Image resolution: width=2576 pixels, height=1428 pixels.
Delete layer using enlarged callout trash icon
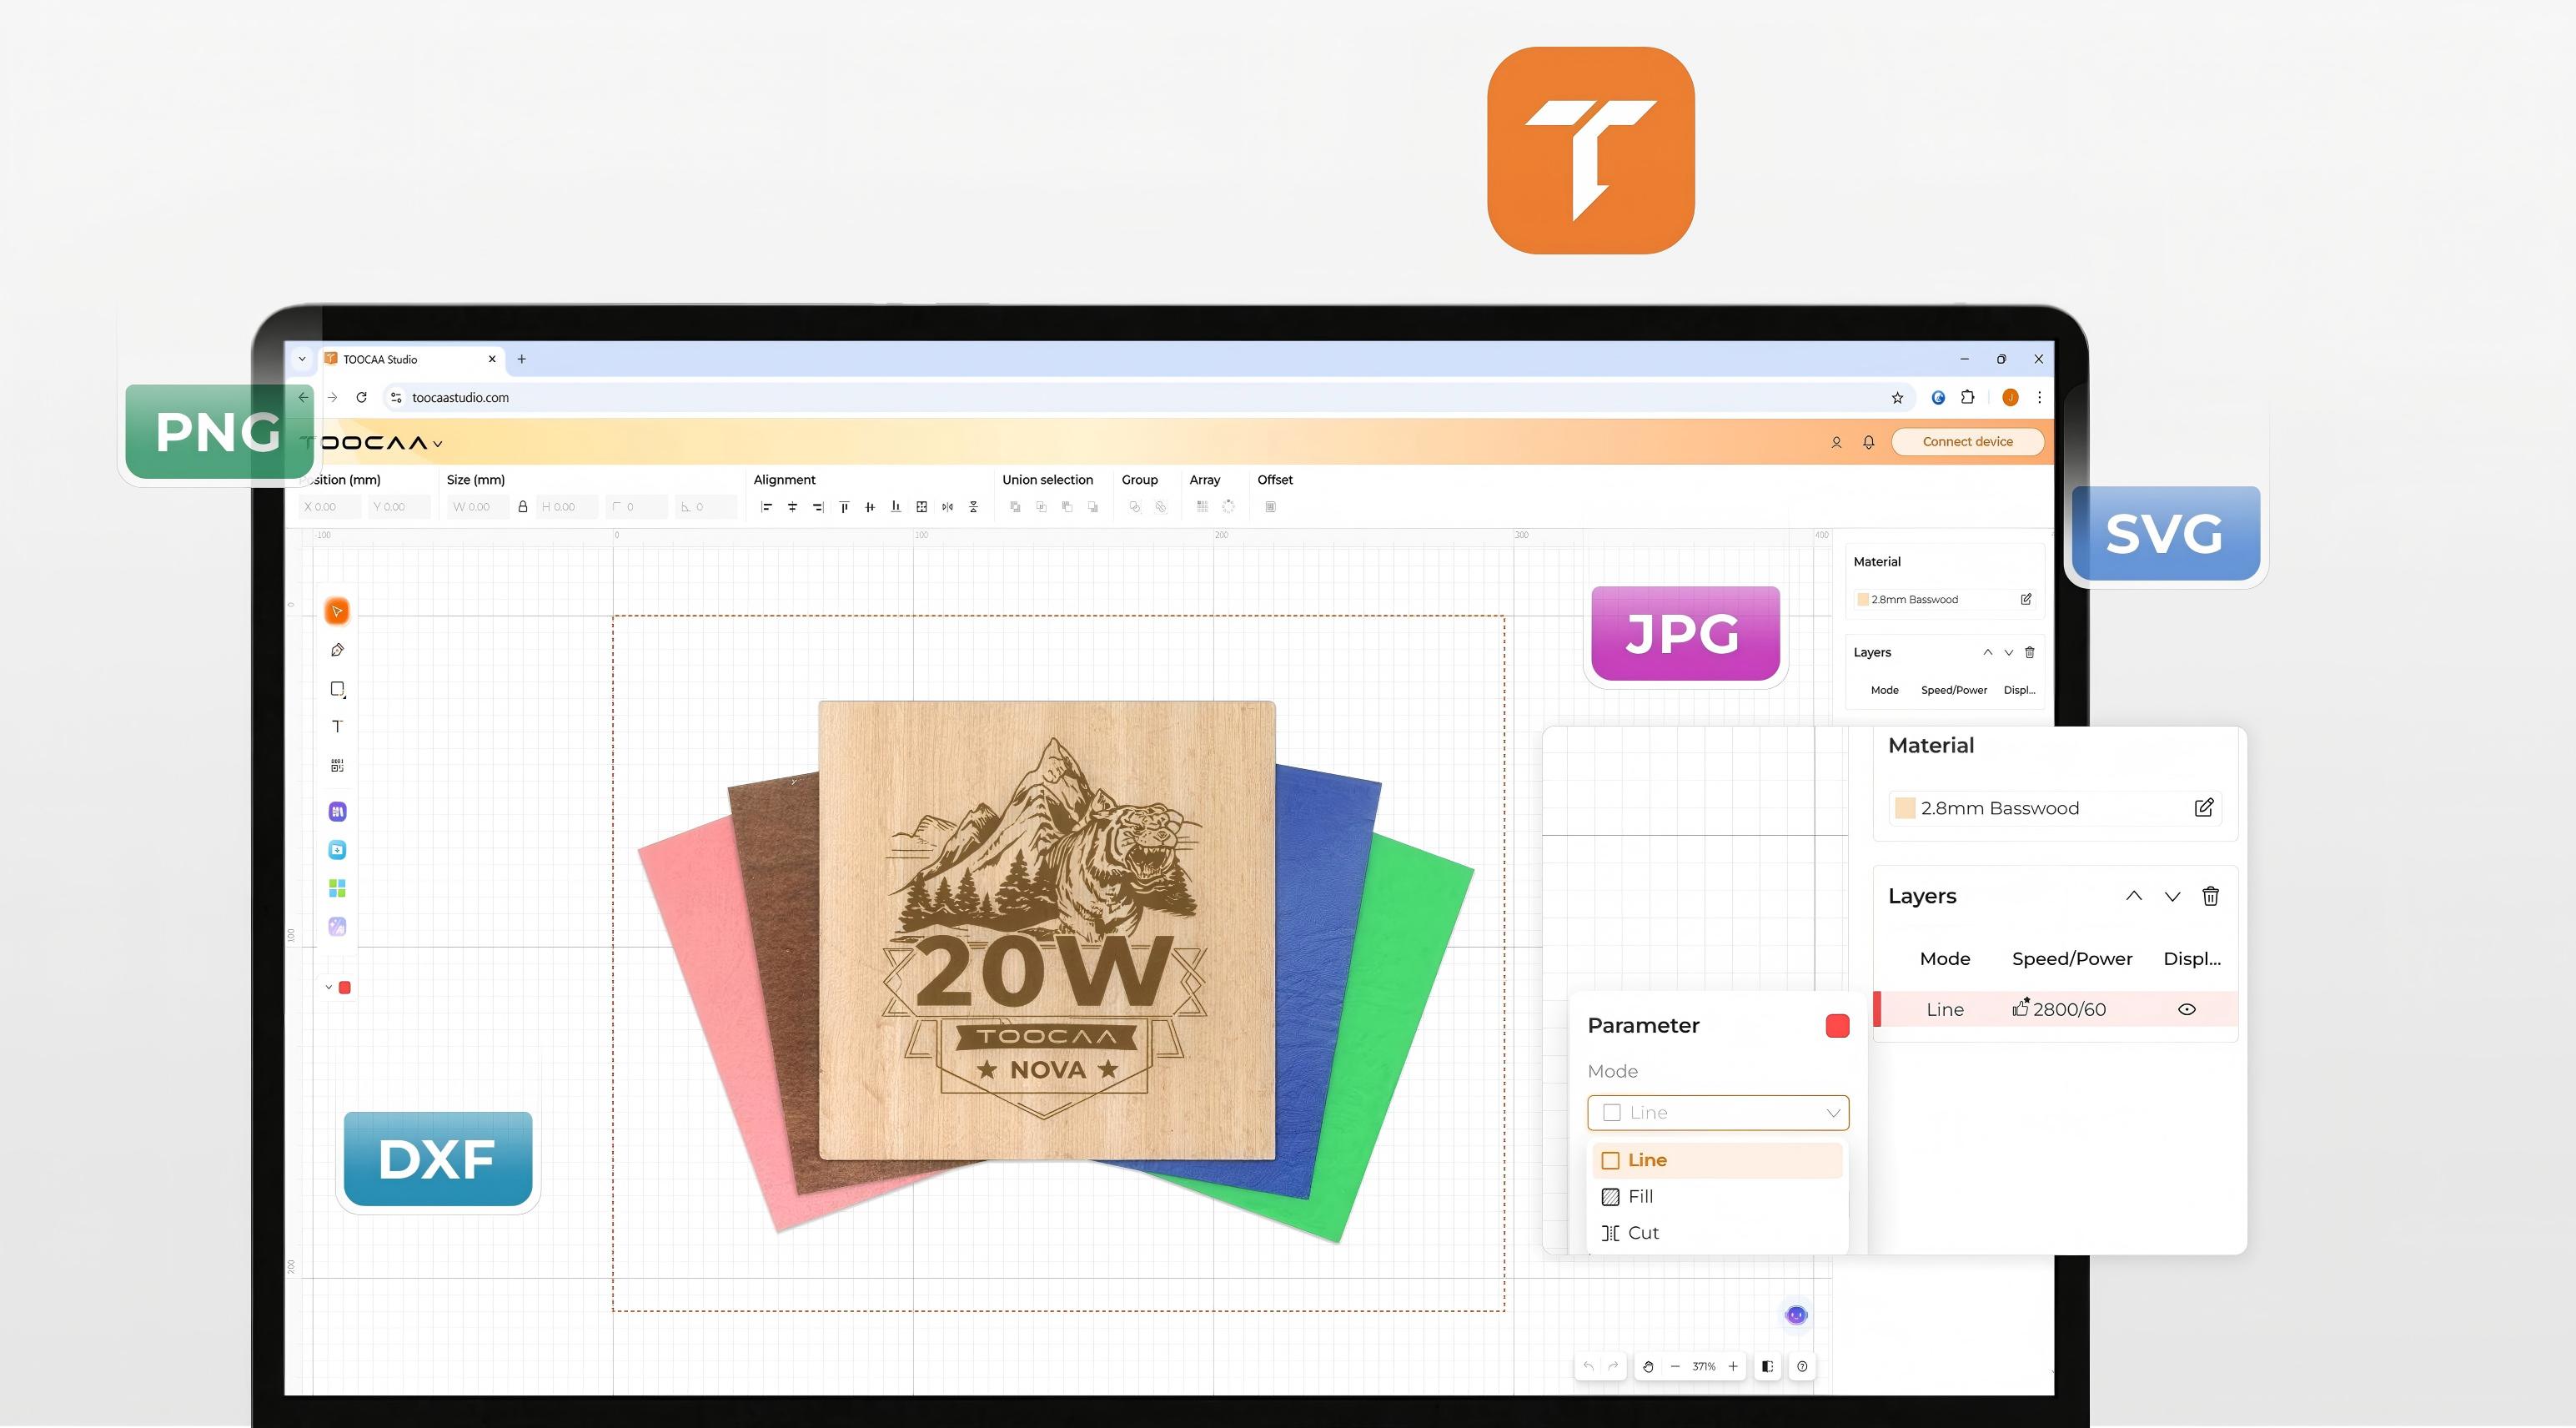[x=2211, y=896]
